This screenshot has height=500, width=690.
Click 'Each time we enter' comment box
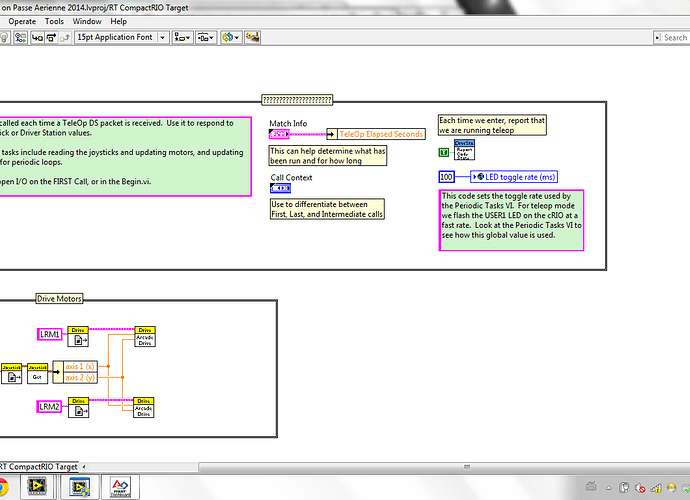[492, 125]
